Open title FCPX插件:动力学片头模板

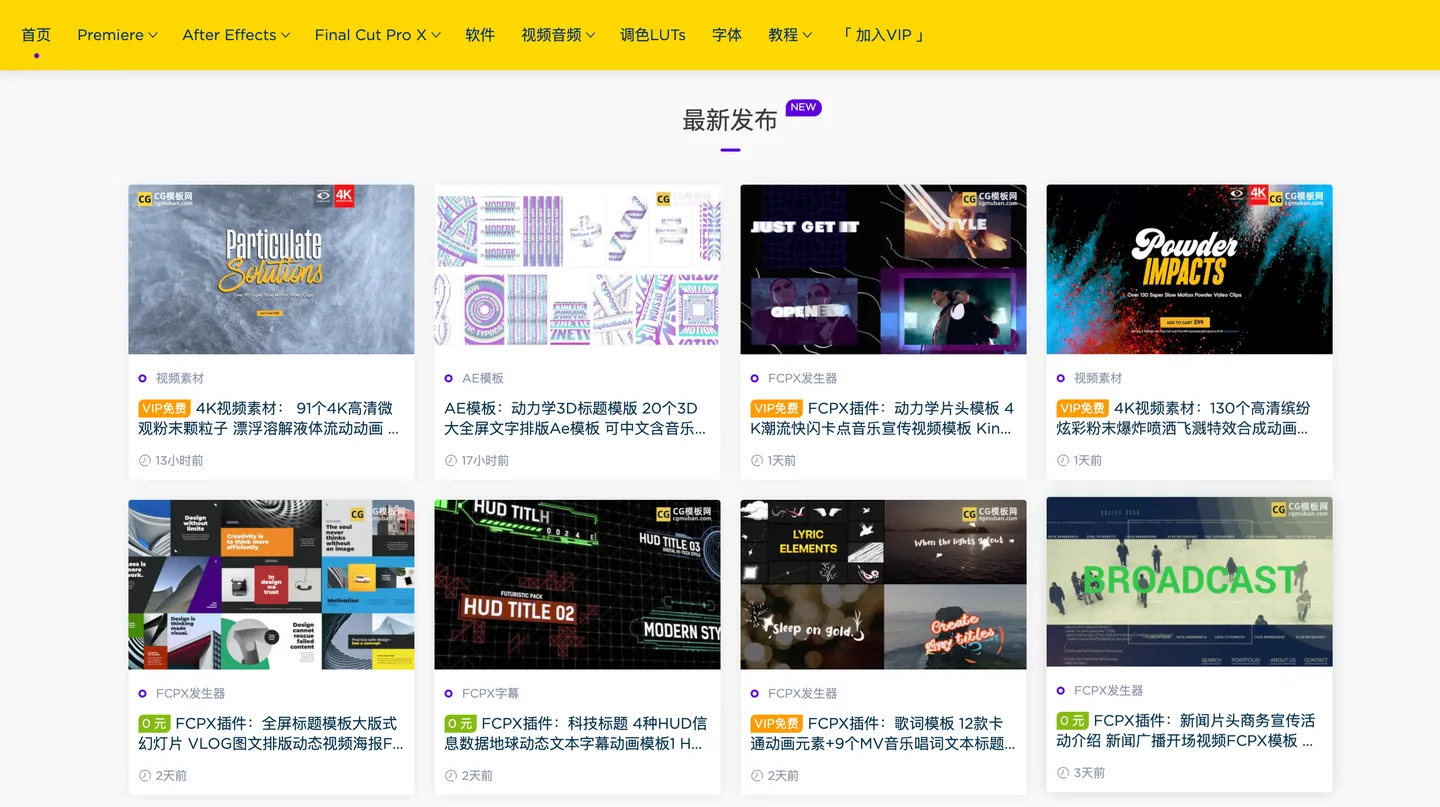(x=881, y=418)
